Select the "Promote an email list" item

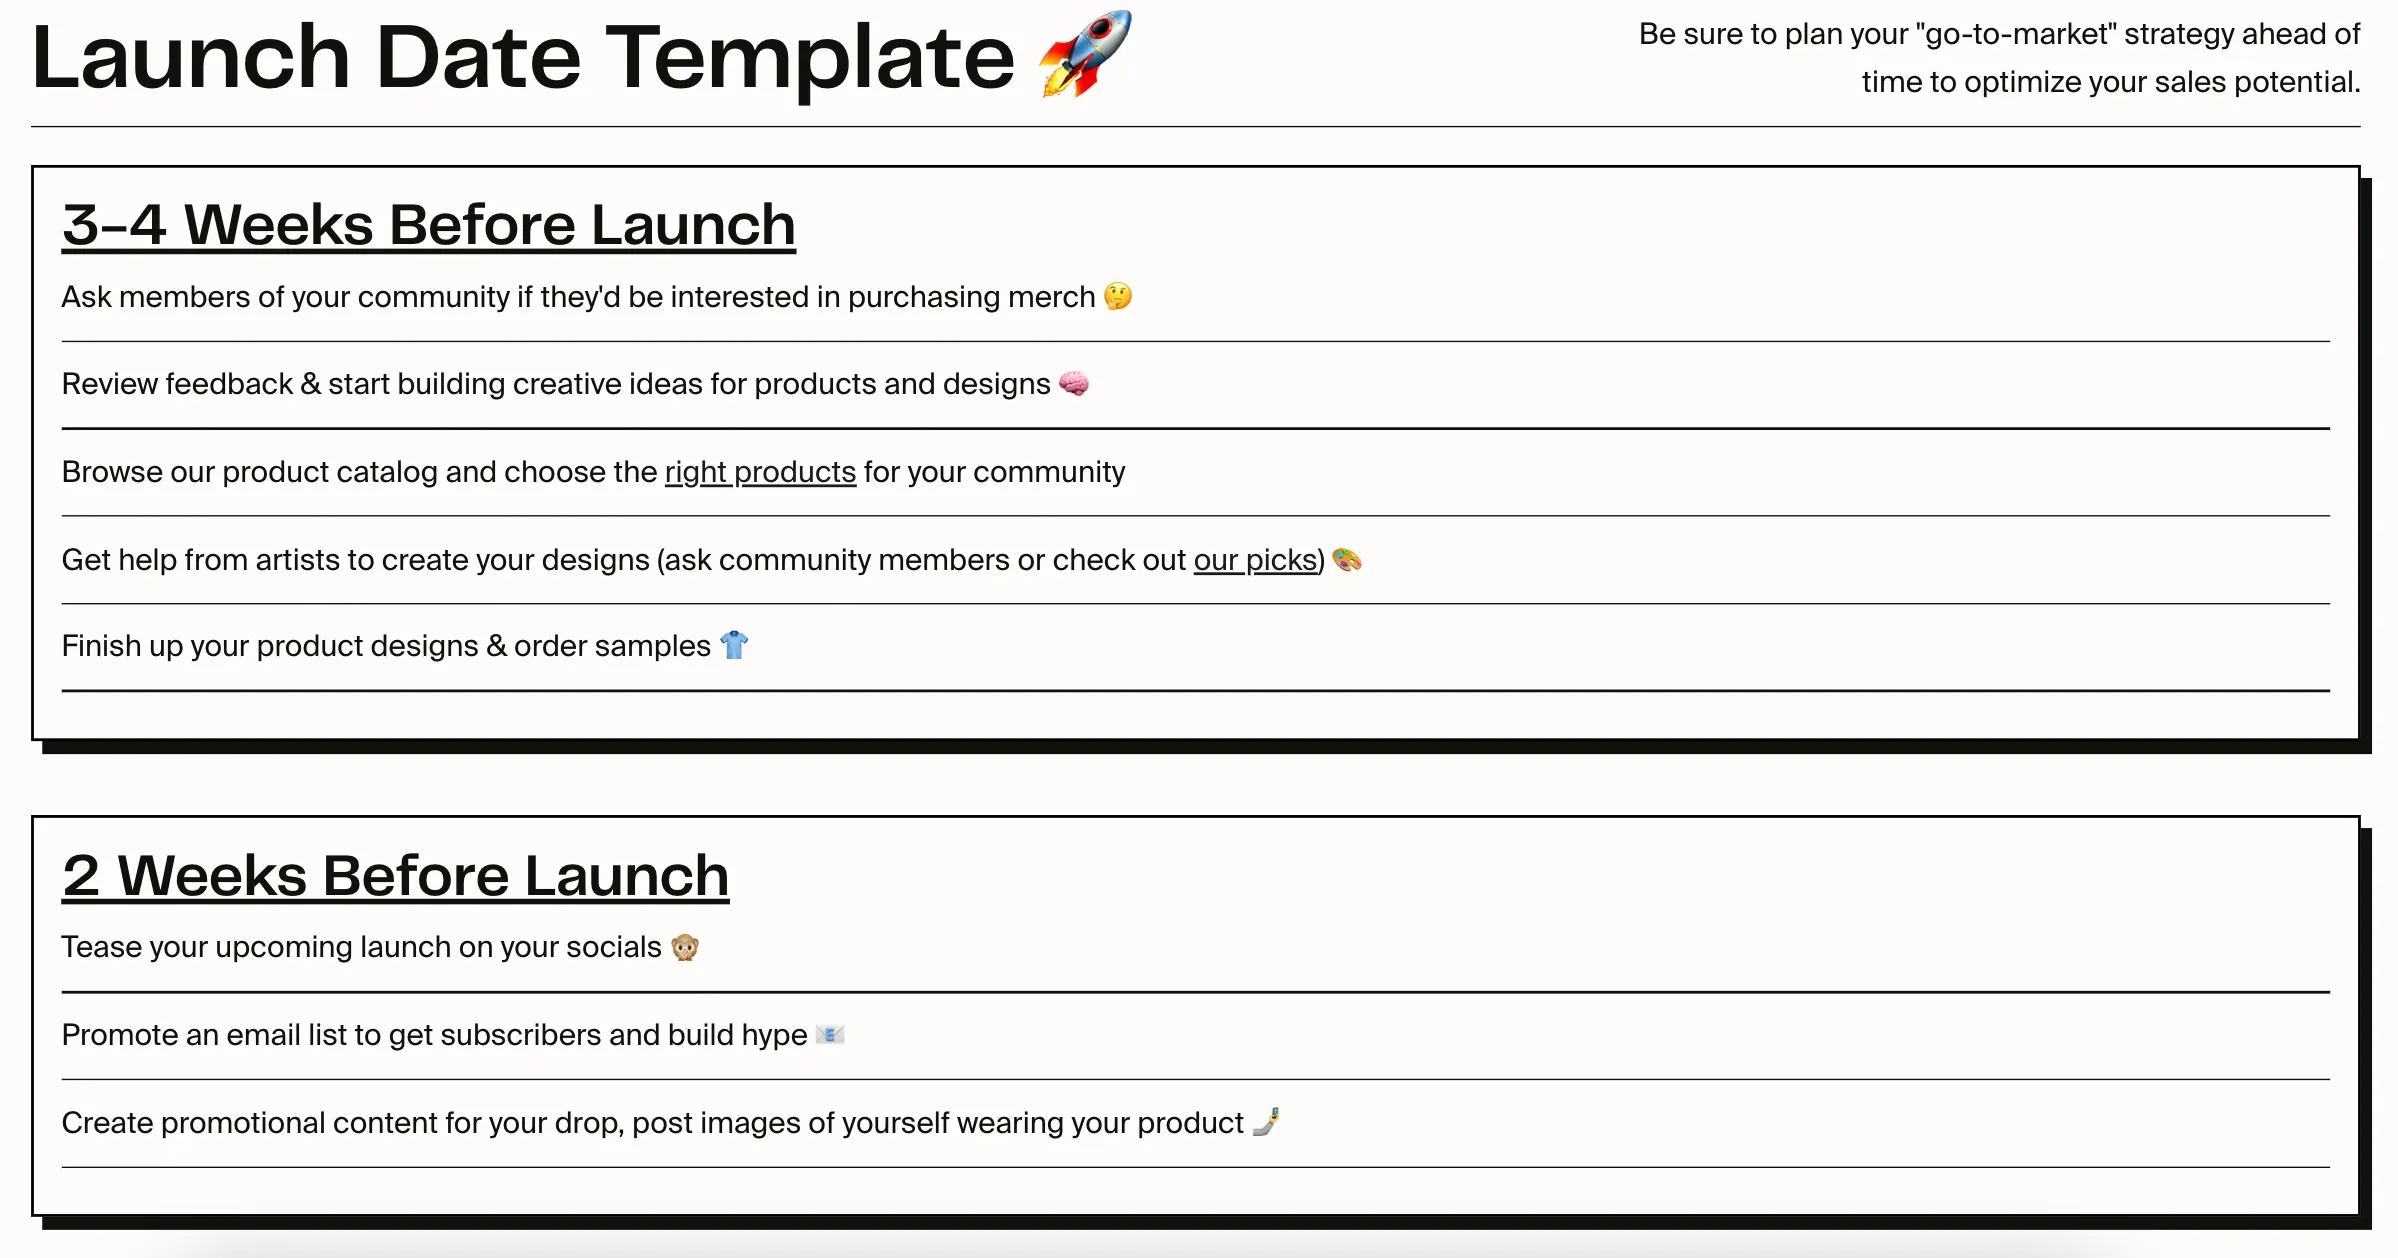(434, 1035)
